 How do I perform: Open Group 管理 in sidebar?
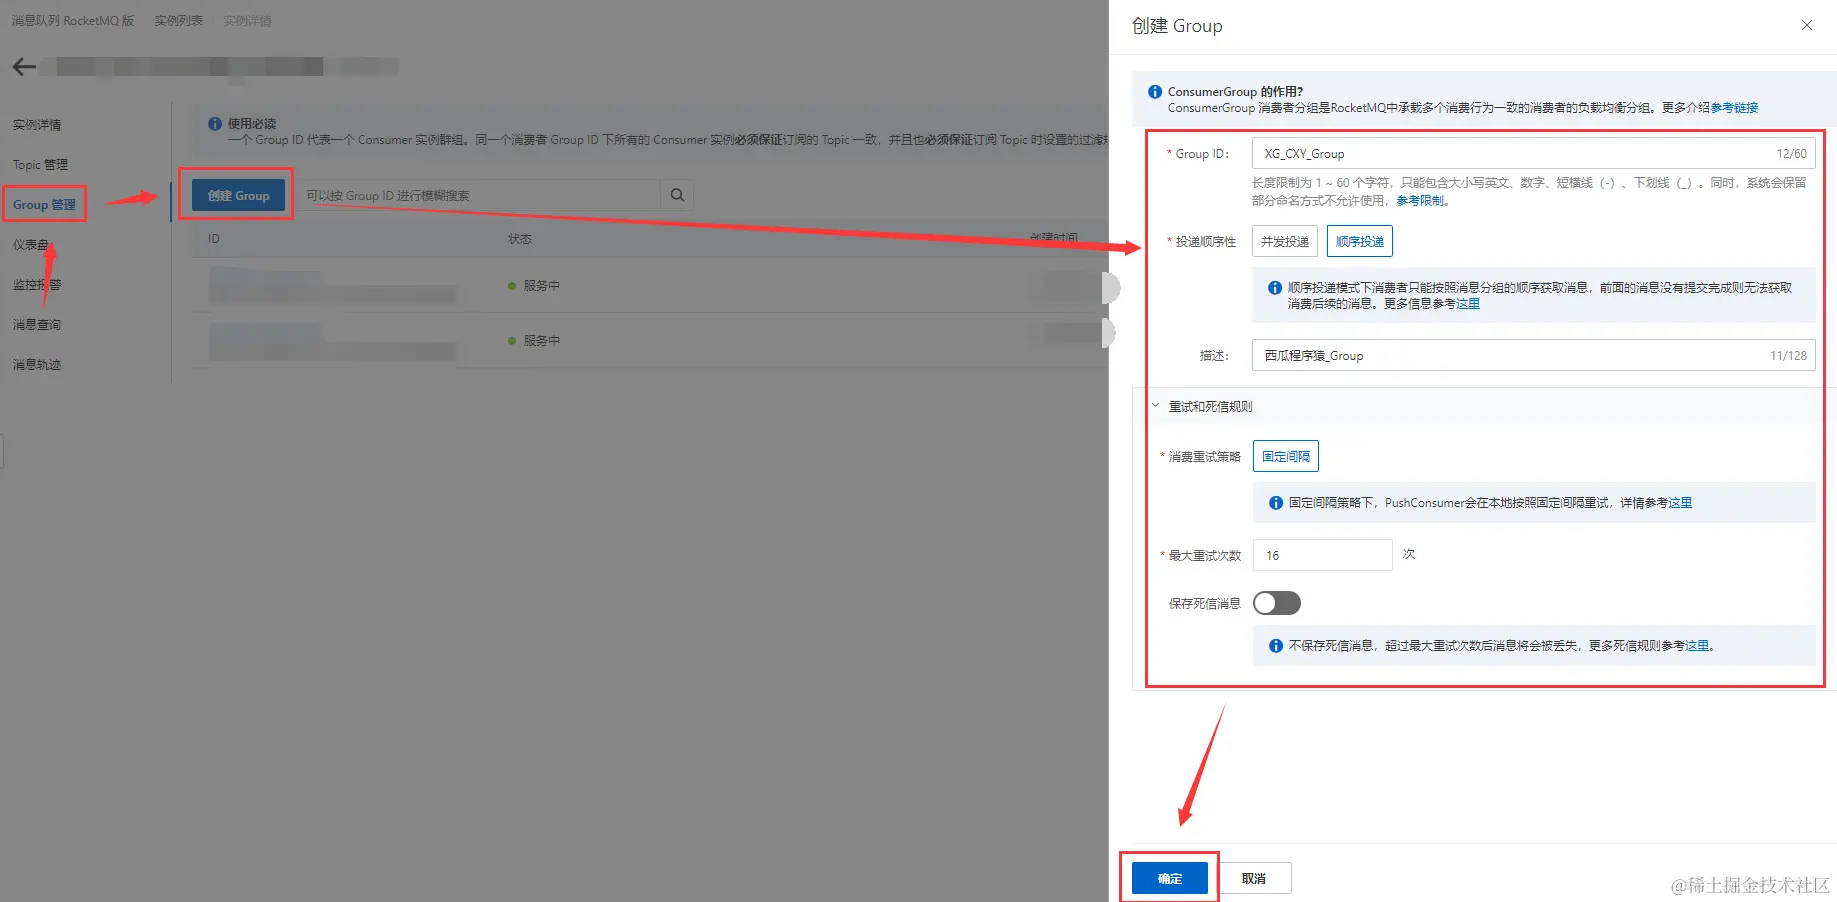44,205
